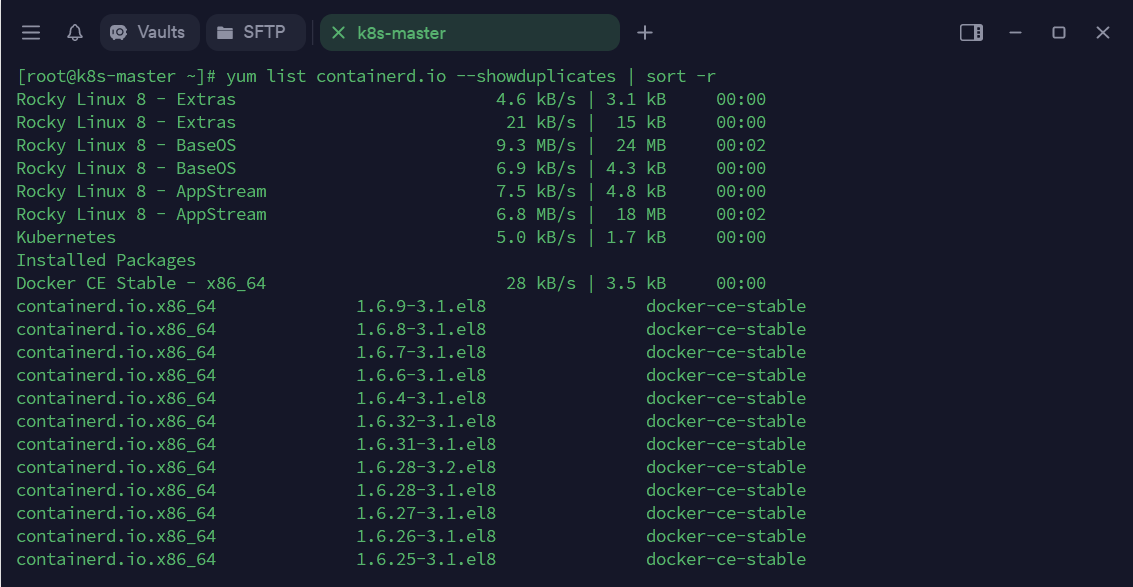The image size is (1133, 587).
Task: Open the notifications bell
Action: (75, 33)
